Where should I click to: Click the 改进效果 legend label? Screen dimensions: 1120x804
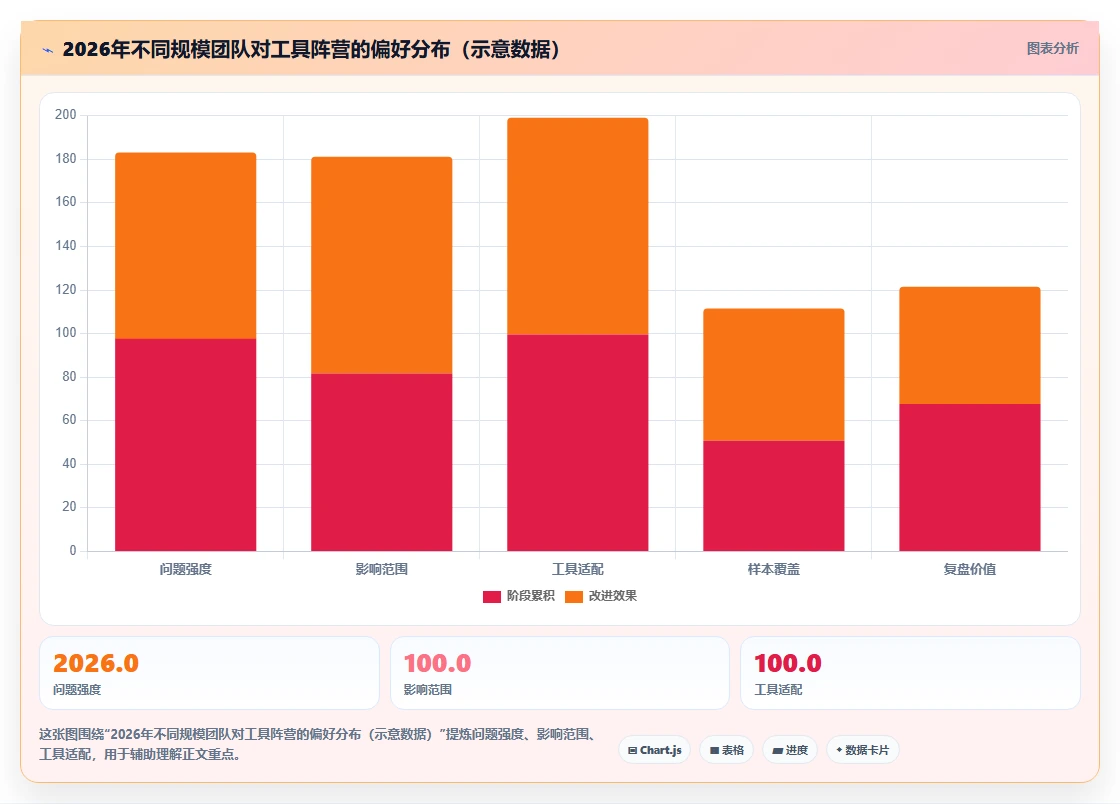pos(612,596)
